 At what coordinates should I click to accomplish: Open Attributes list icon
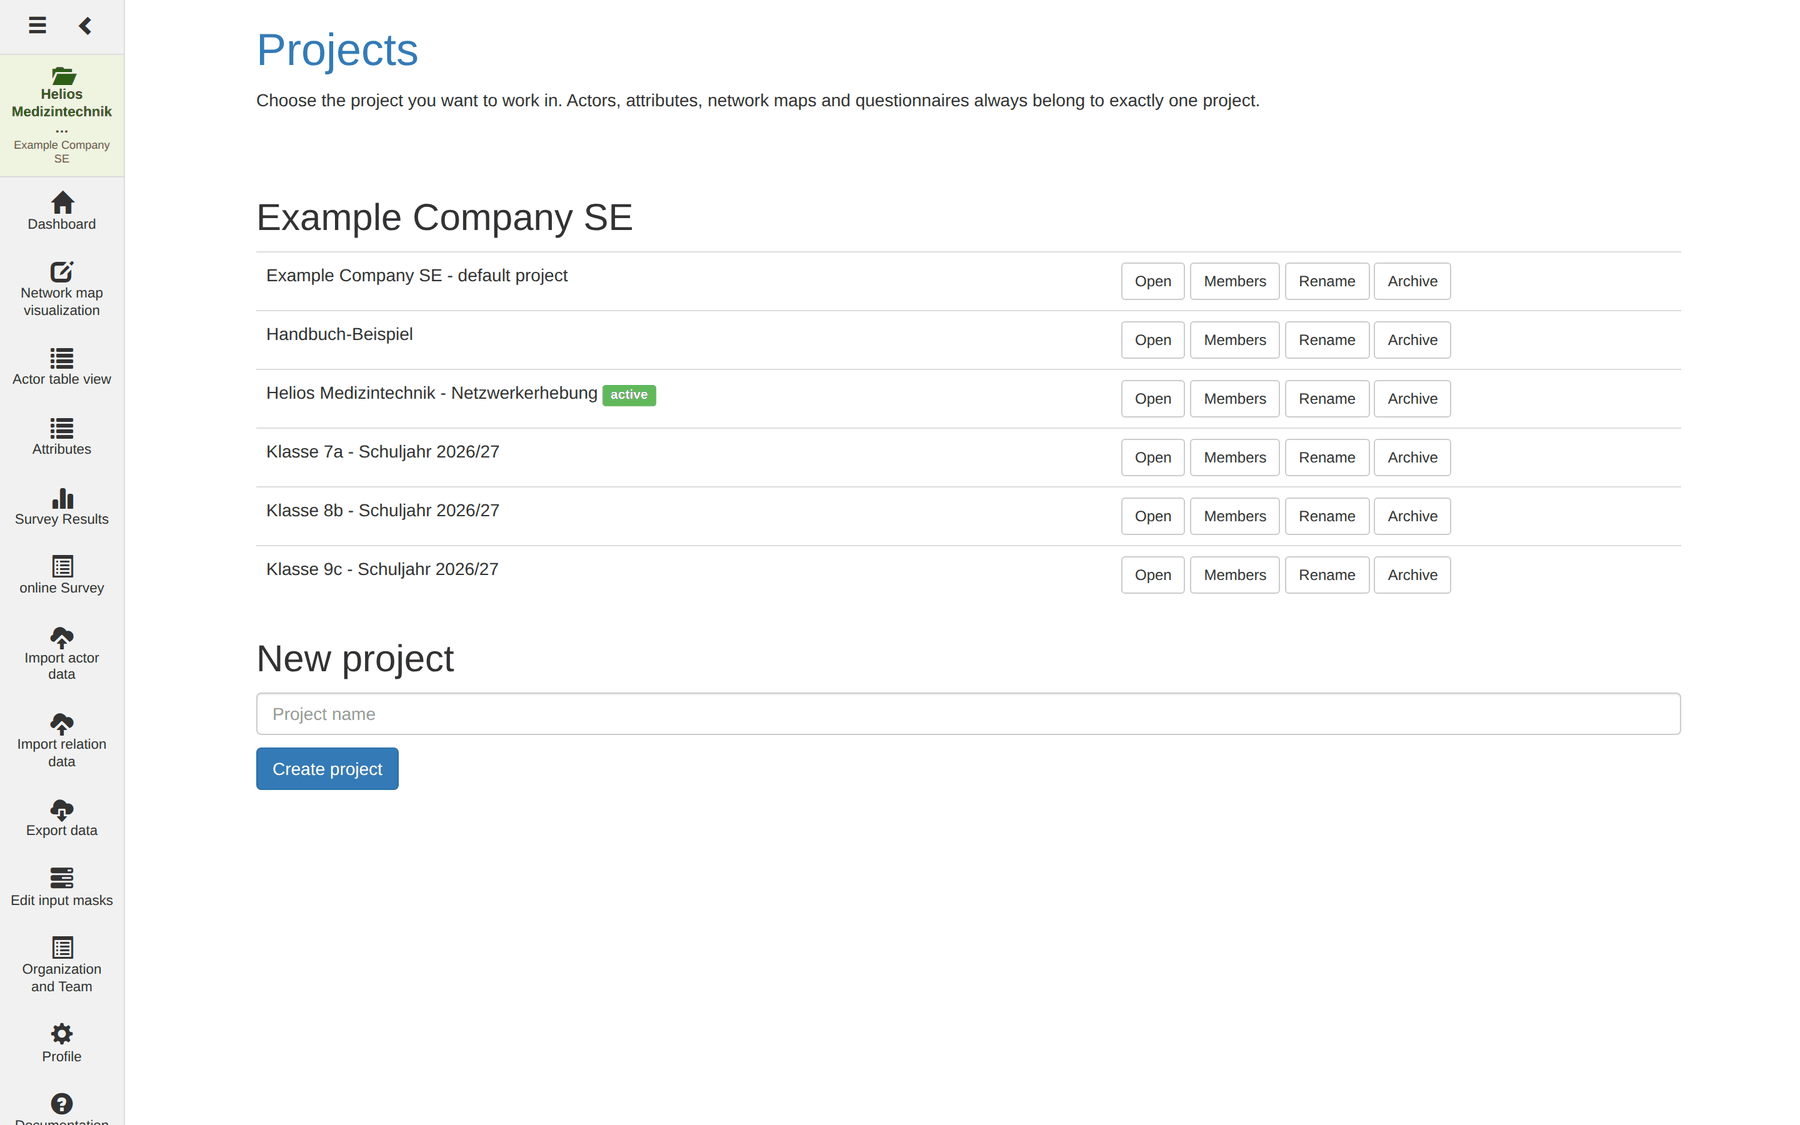(62, 428)
